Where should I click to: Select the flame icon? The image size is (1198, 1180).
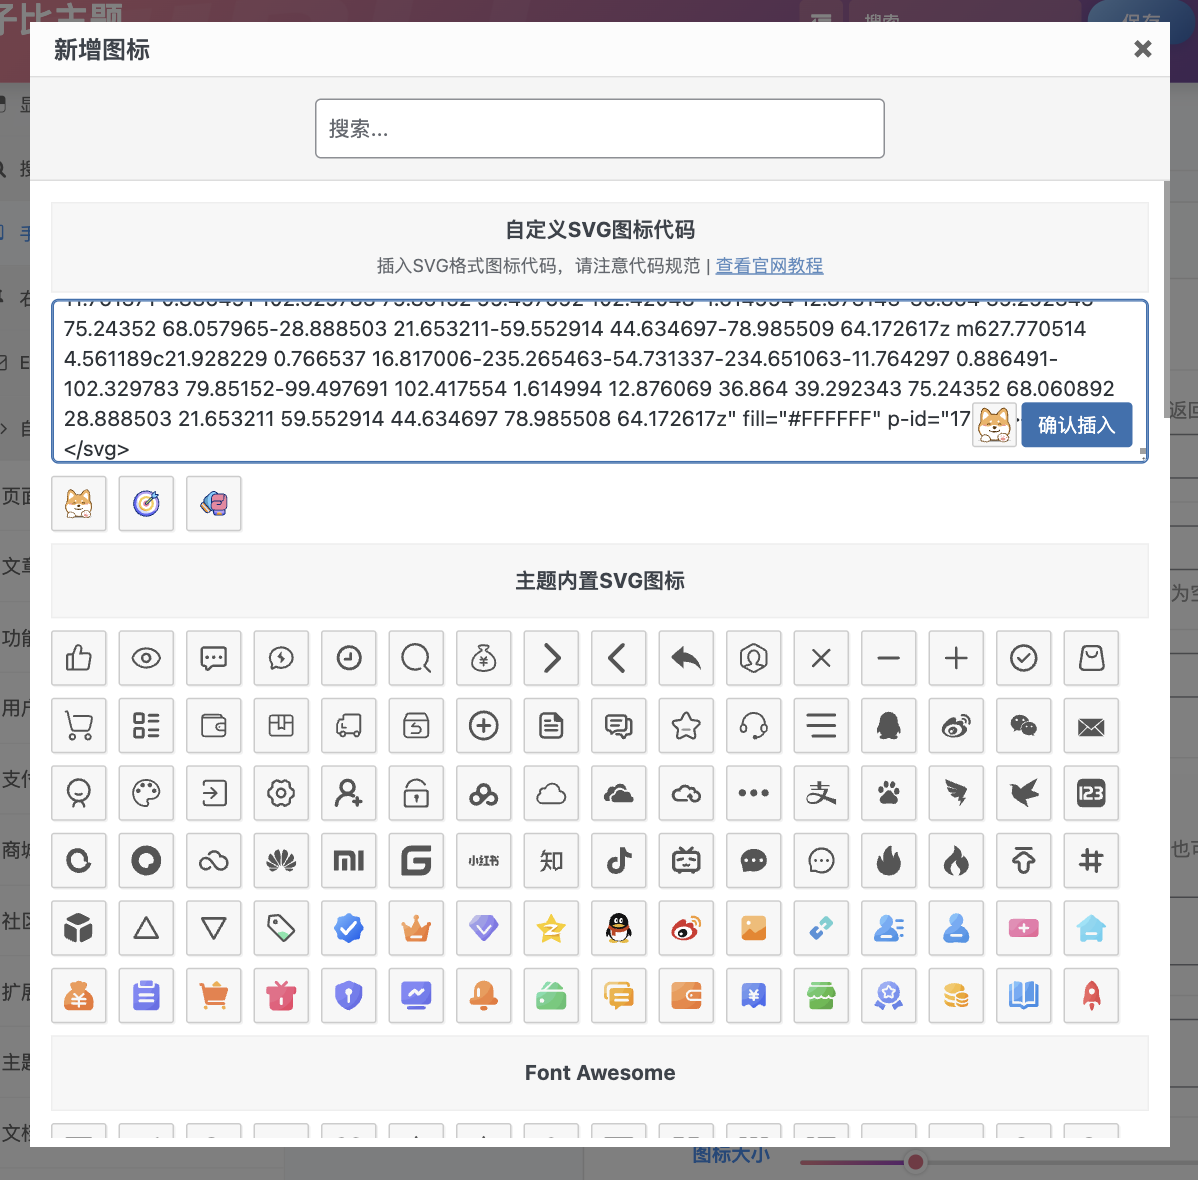(x=889, y=861)
